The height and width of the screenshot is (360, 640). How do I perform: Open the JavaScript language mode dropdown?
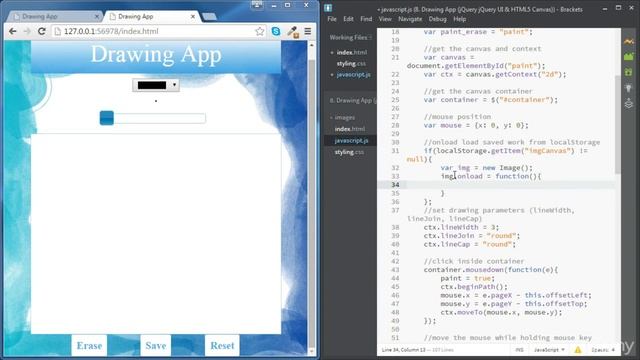click(x=549, y=350)
